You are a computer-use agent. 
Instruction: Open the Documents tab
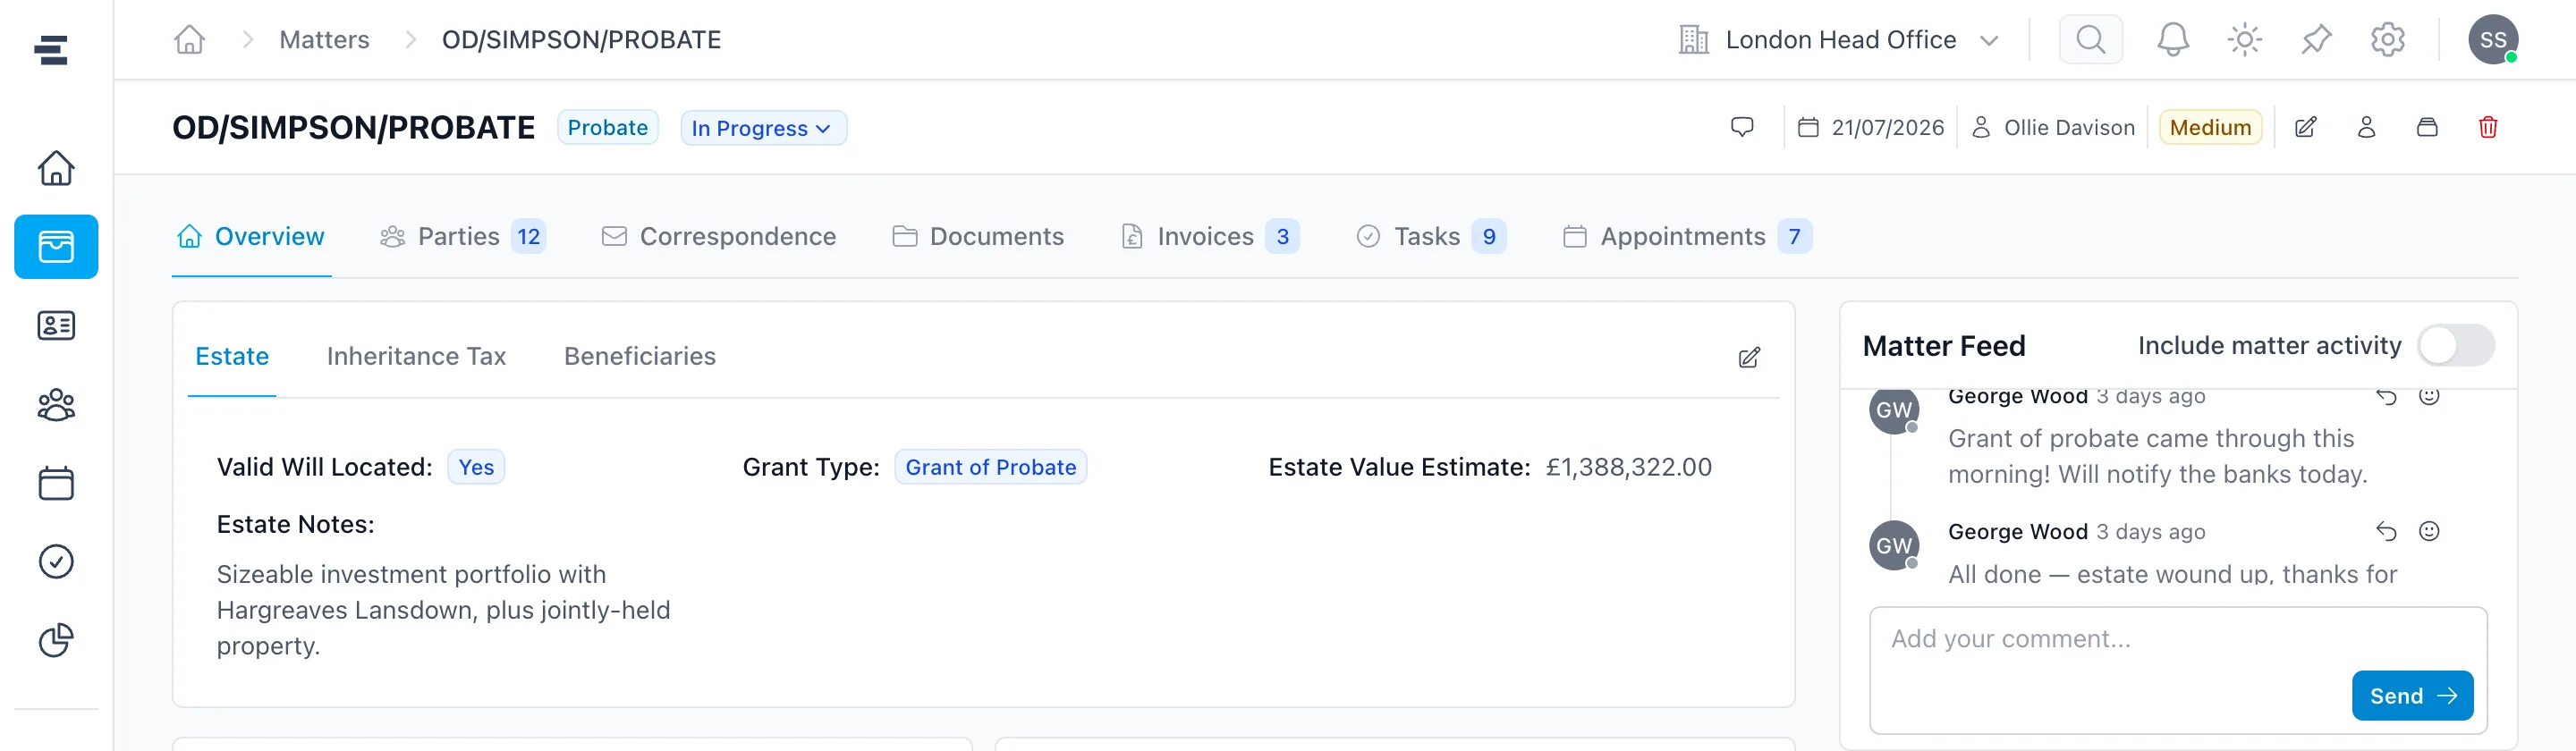point(978,237)
